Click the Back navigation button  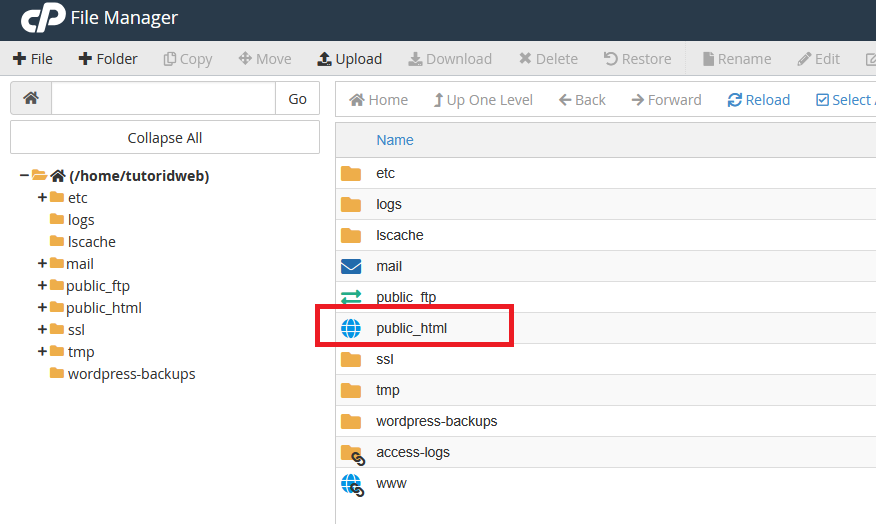582,100
